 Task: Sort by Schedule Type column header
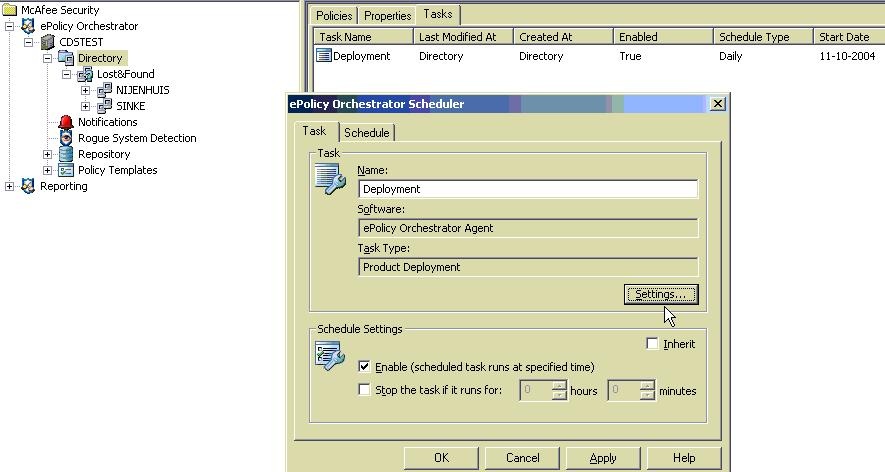[763, 37]
